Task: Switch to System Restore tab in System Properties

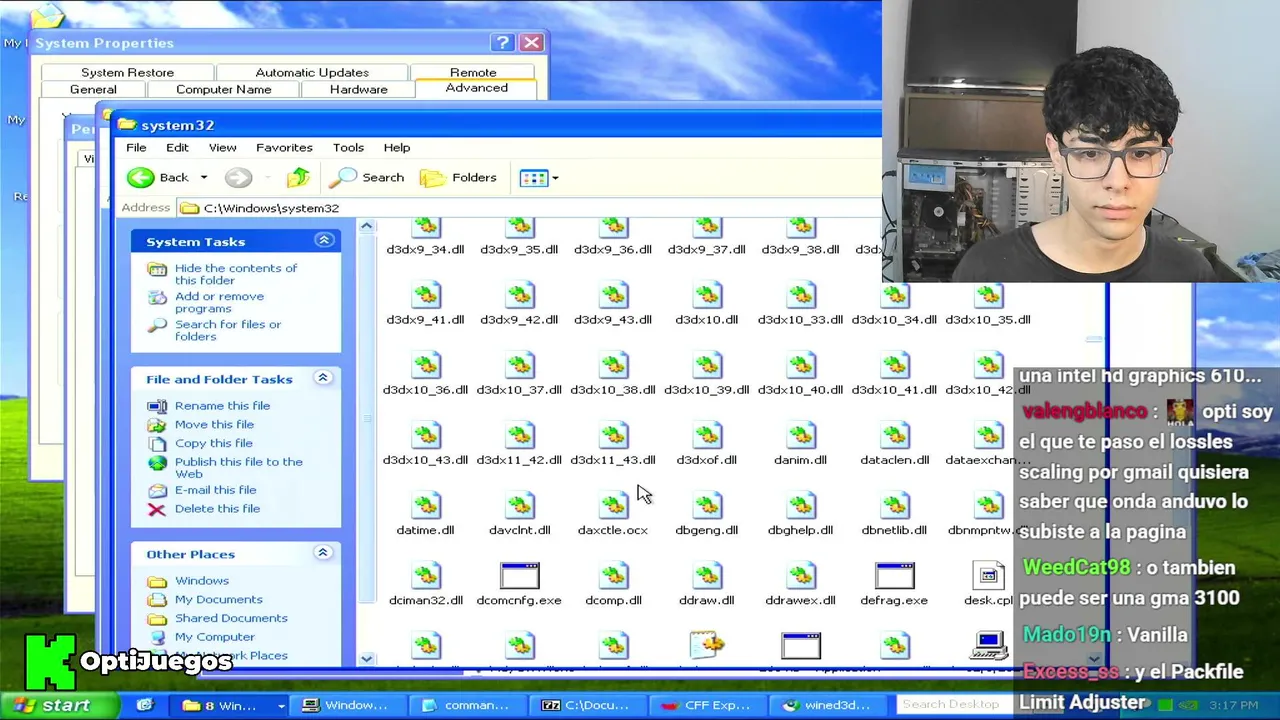Action: 127,72
